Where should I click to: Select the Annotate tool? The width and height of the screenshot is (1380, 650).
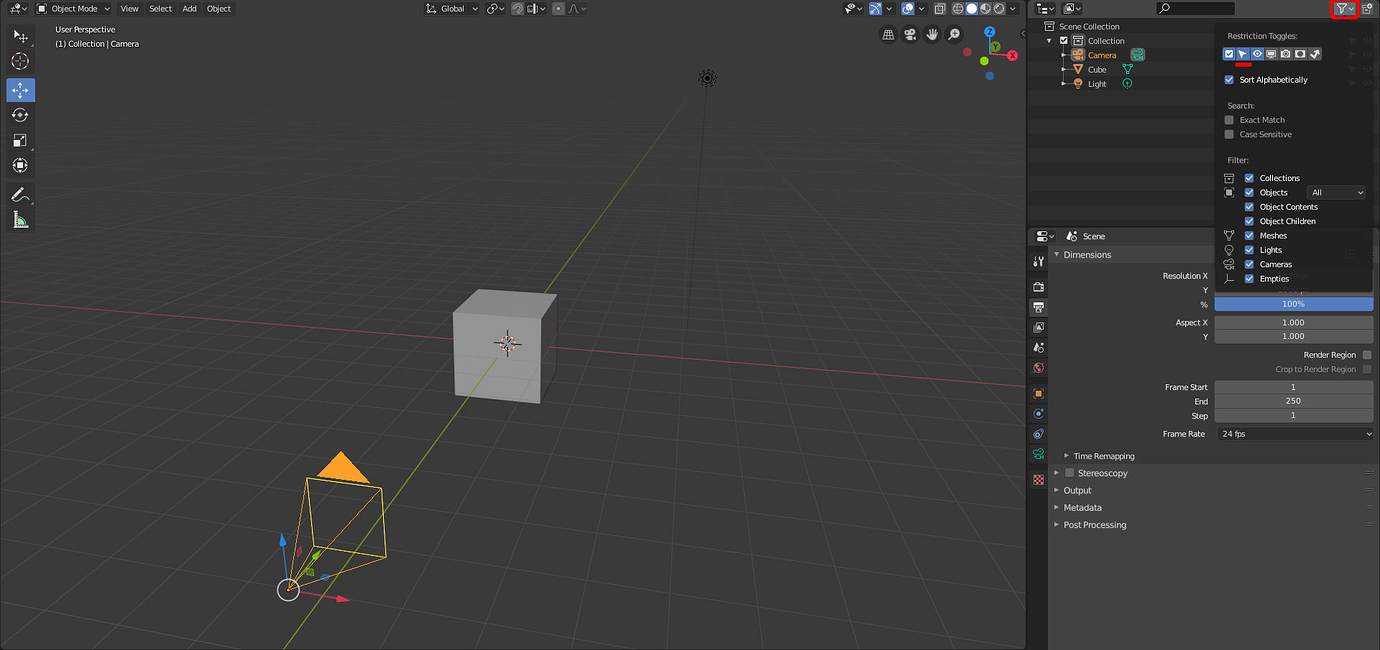(x=20, y=193)
